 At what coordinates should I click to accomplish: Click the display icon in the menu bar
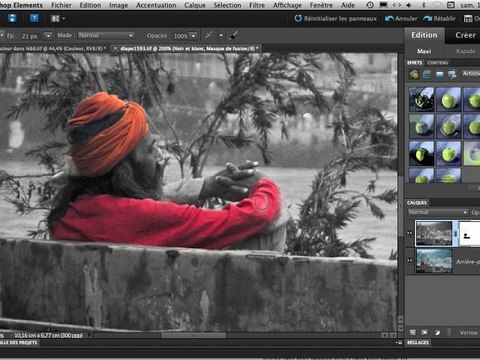point(383,5)
